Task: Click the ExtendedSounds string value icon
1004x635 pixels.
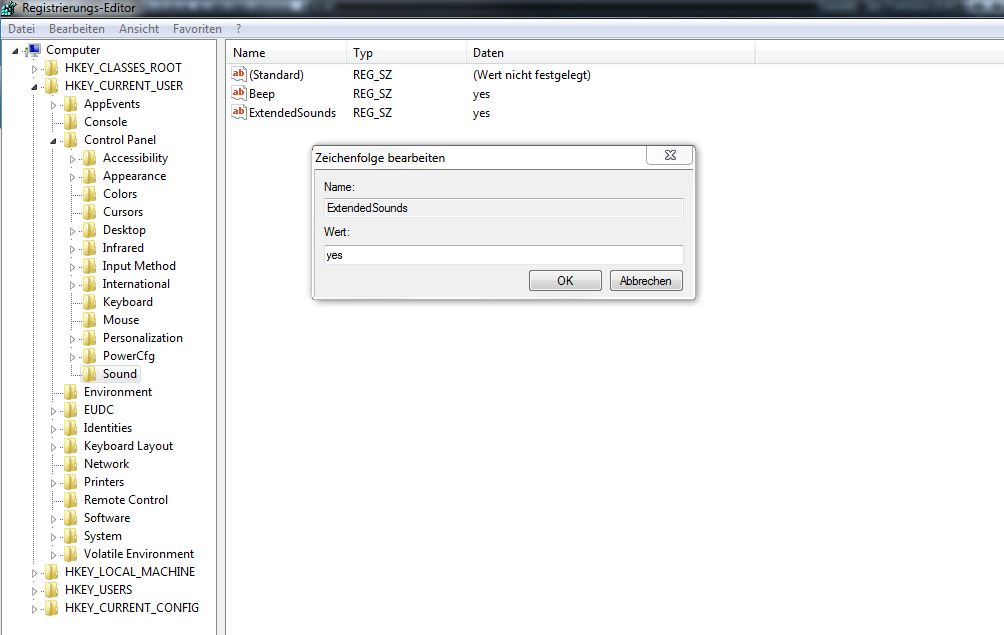Action: click(238, 112)
